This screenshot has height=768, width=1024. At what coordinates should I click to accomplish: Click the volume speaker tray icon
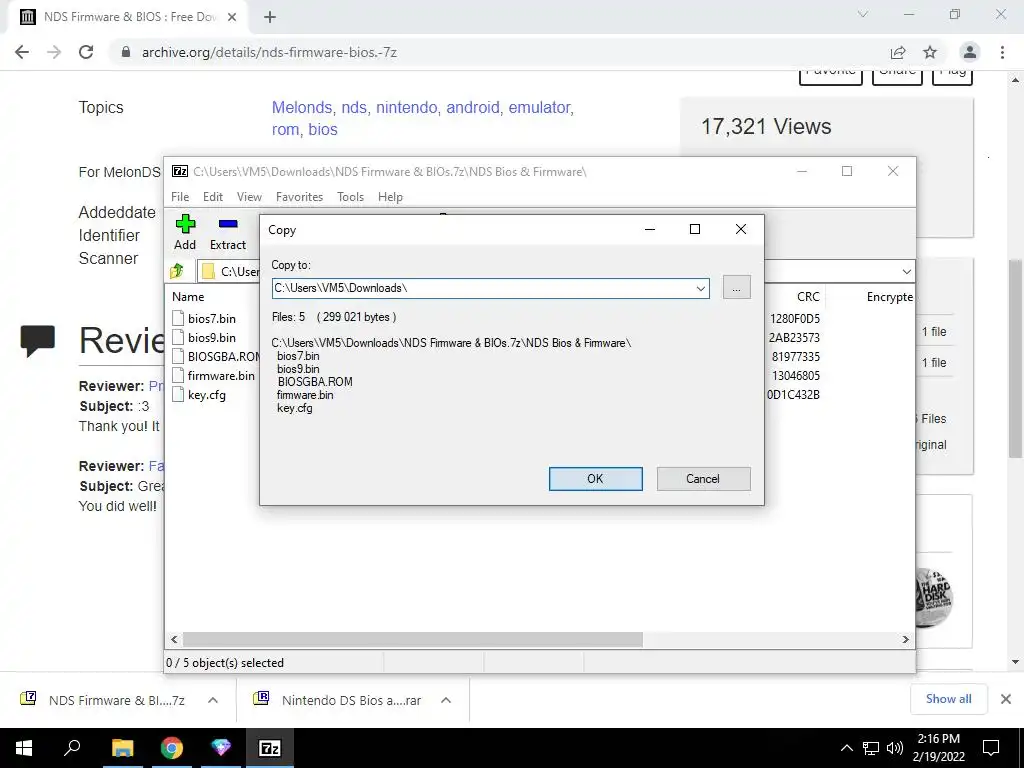(895, 748)
